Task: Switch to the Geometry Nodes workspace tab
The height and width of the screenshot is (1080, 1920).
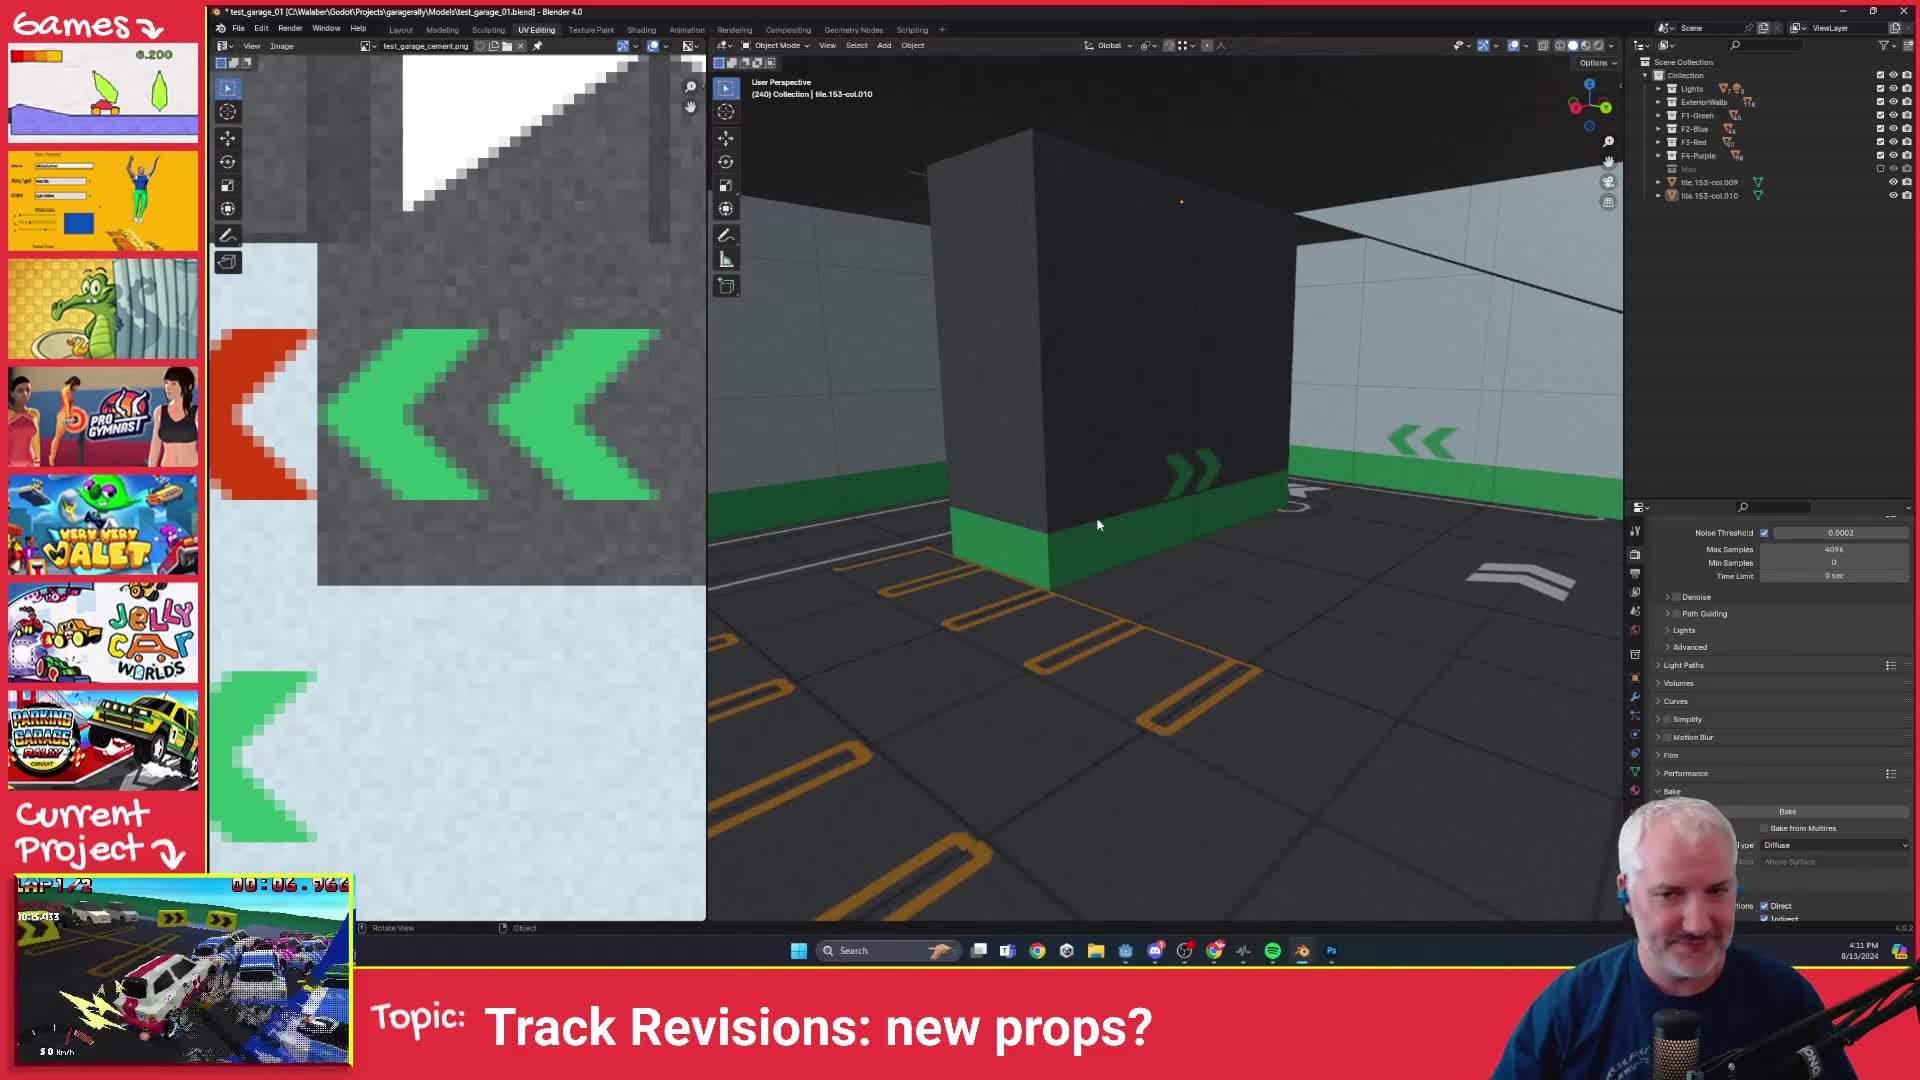Action: coord(853,30)
